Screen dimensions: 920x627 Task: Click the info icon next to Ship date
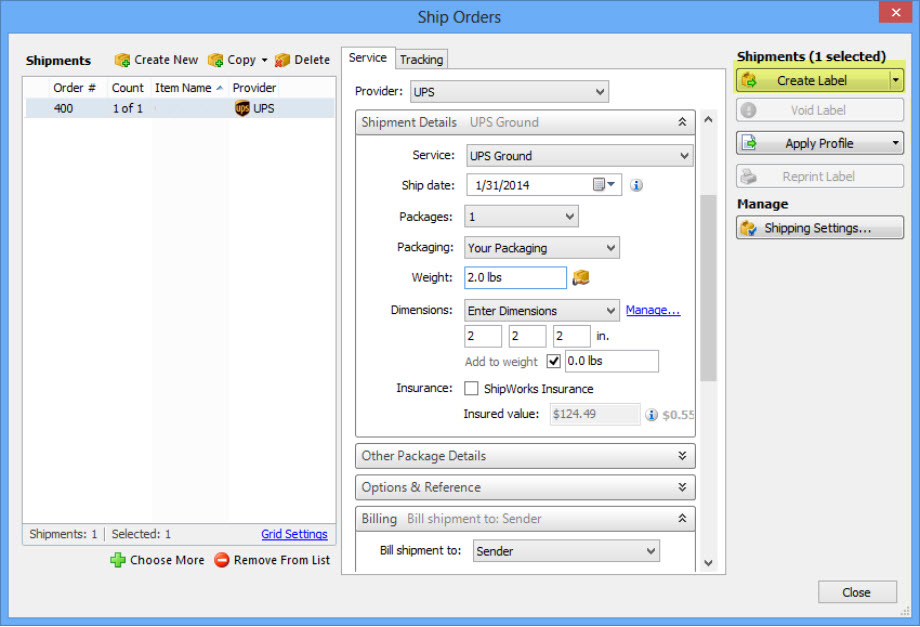click(636, 185)
